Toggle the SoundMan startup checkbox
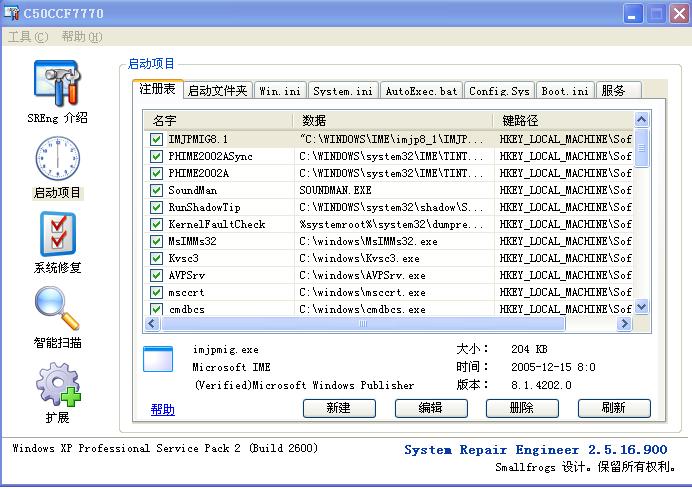The height and width of the screenshot is (489, 692). [156, 190]
